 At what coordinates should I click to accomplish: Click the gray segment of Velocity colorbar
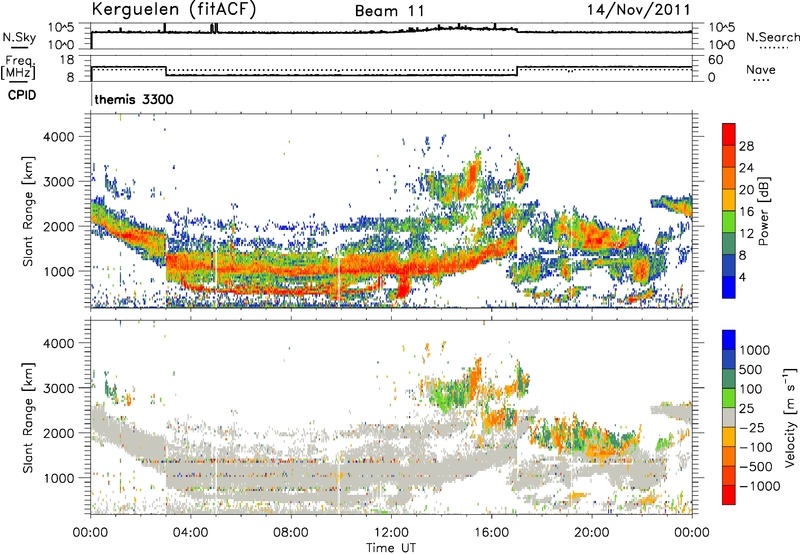coord(729,417)
